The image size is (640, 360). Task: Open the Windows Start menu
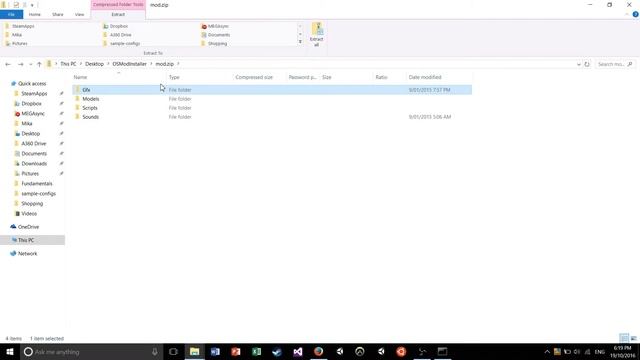(10, 351)
